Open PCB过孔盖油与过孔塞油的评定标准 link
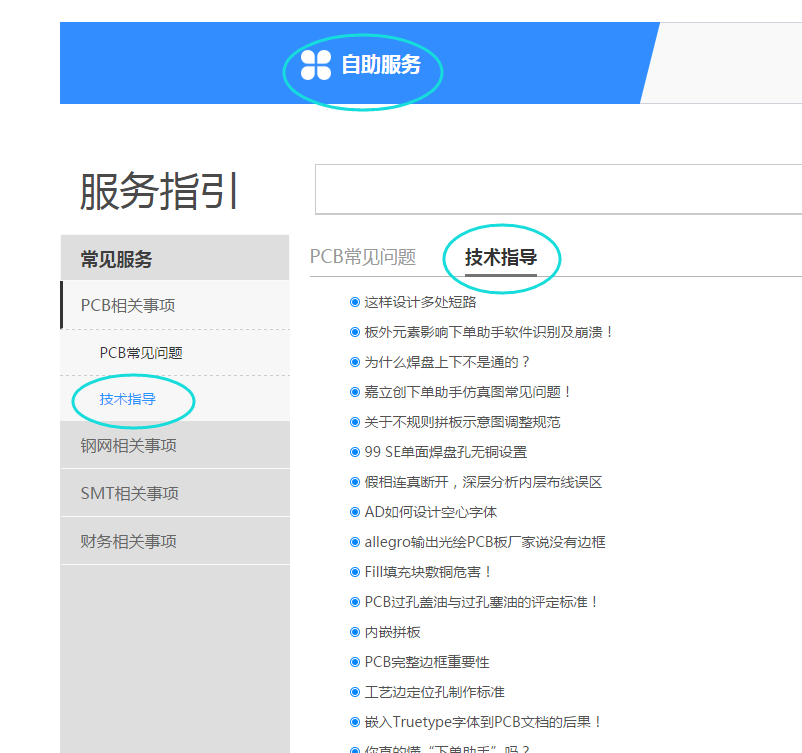Screen dimensions: 802x753 [x=480, y=602]
